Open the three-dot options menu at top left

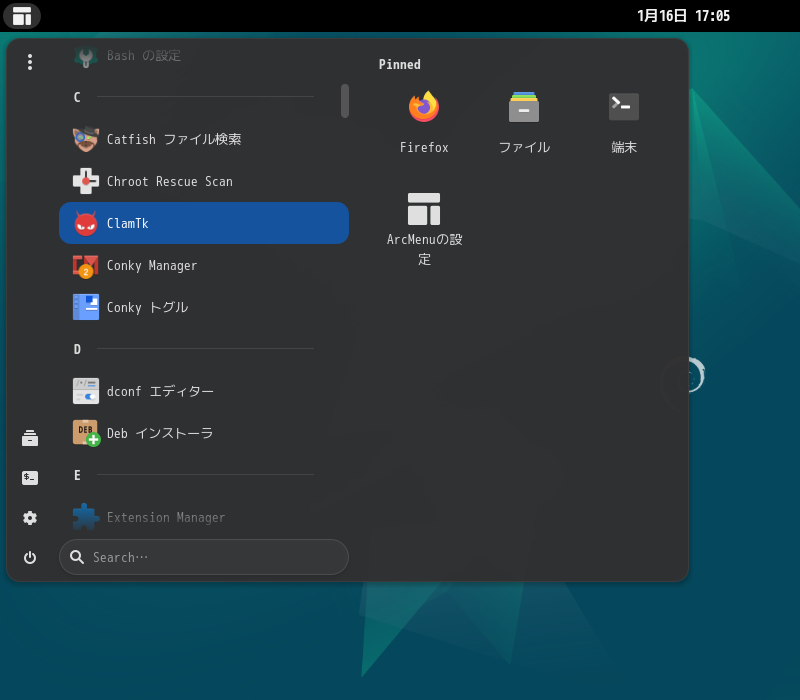point(30,61)
